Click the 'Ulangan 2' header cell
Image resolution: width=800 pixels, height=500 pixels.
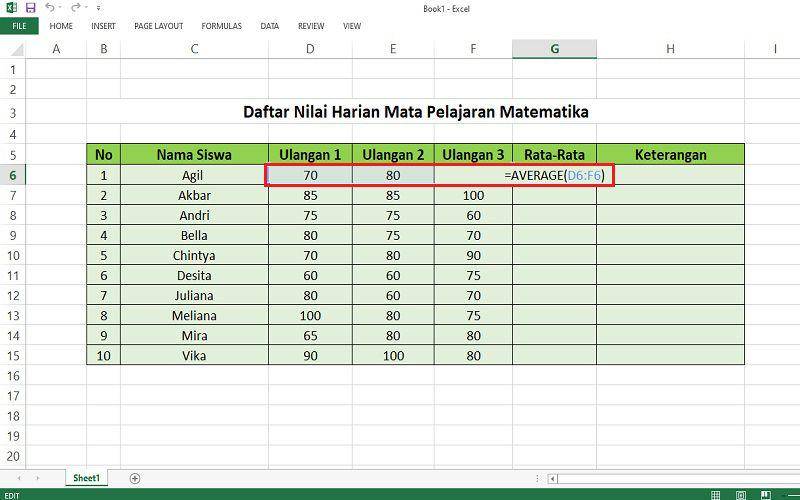pyautogui.click(x=393, y=155)
